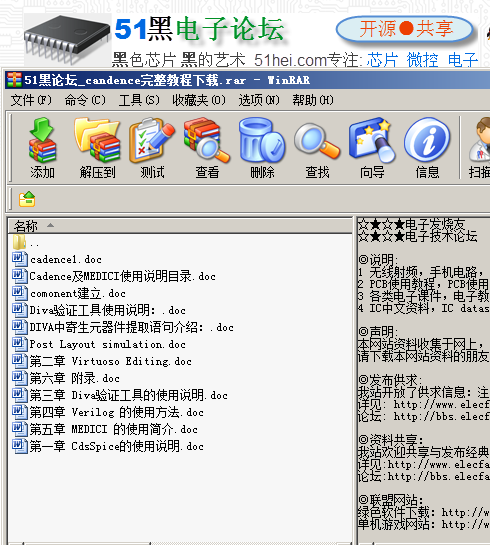Click ◎发布供求 heading in comment panel

click(x=390, y=380)
